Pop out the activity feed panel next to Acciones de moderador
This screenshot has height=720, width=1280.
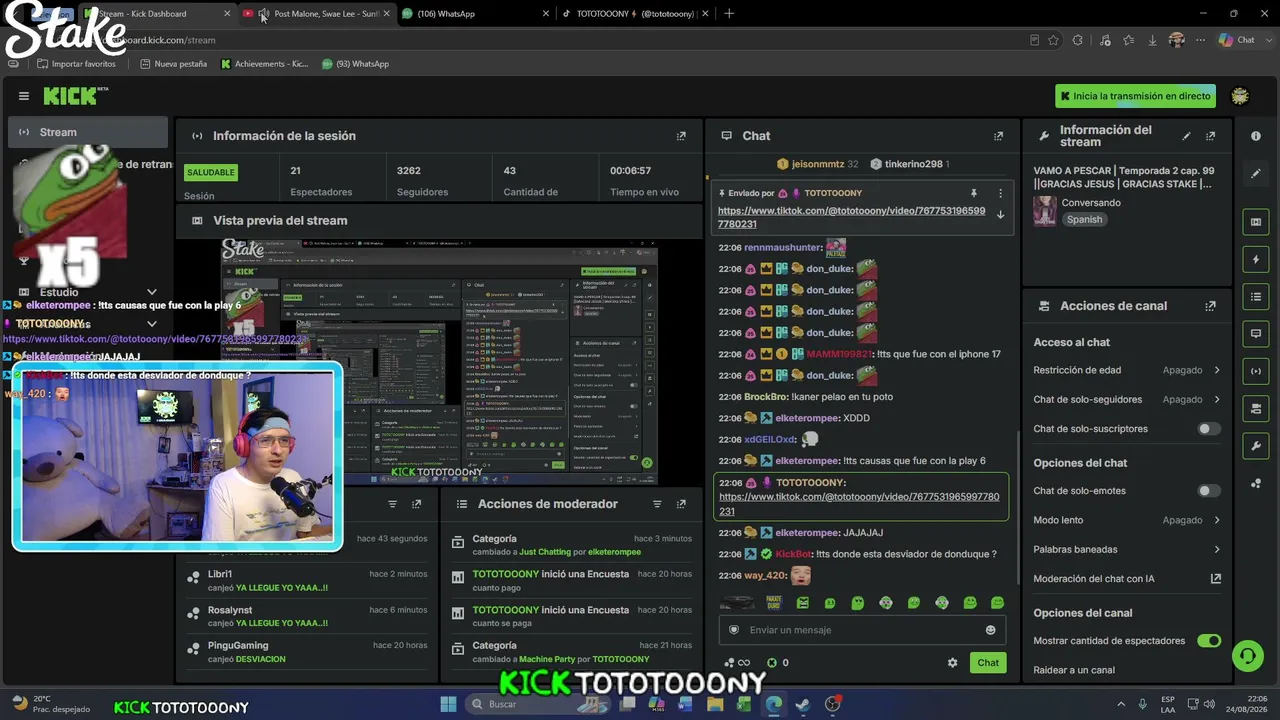click(x=417, y=504)
